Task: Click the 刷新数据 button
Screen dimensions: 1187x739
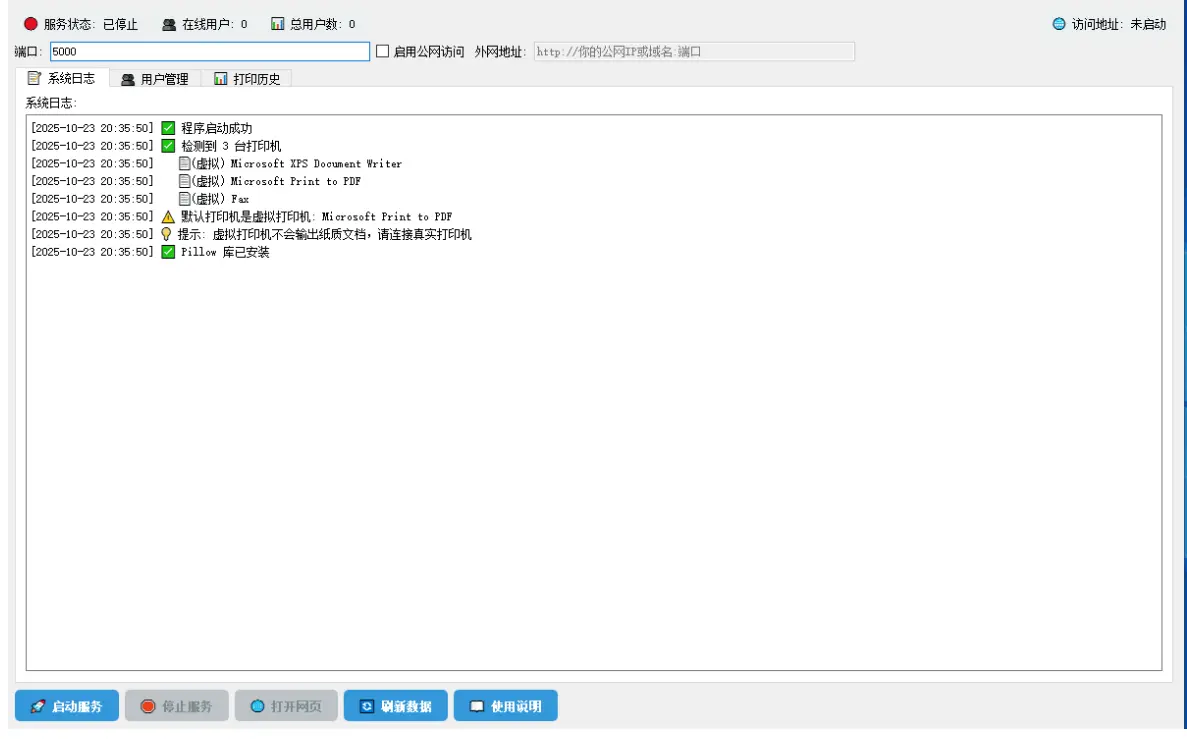Action: [394, 705]
